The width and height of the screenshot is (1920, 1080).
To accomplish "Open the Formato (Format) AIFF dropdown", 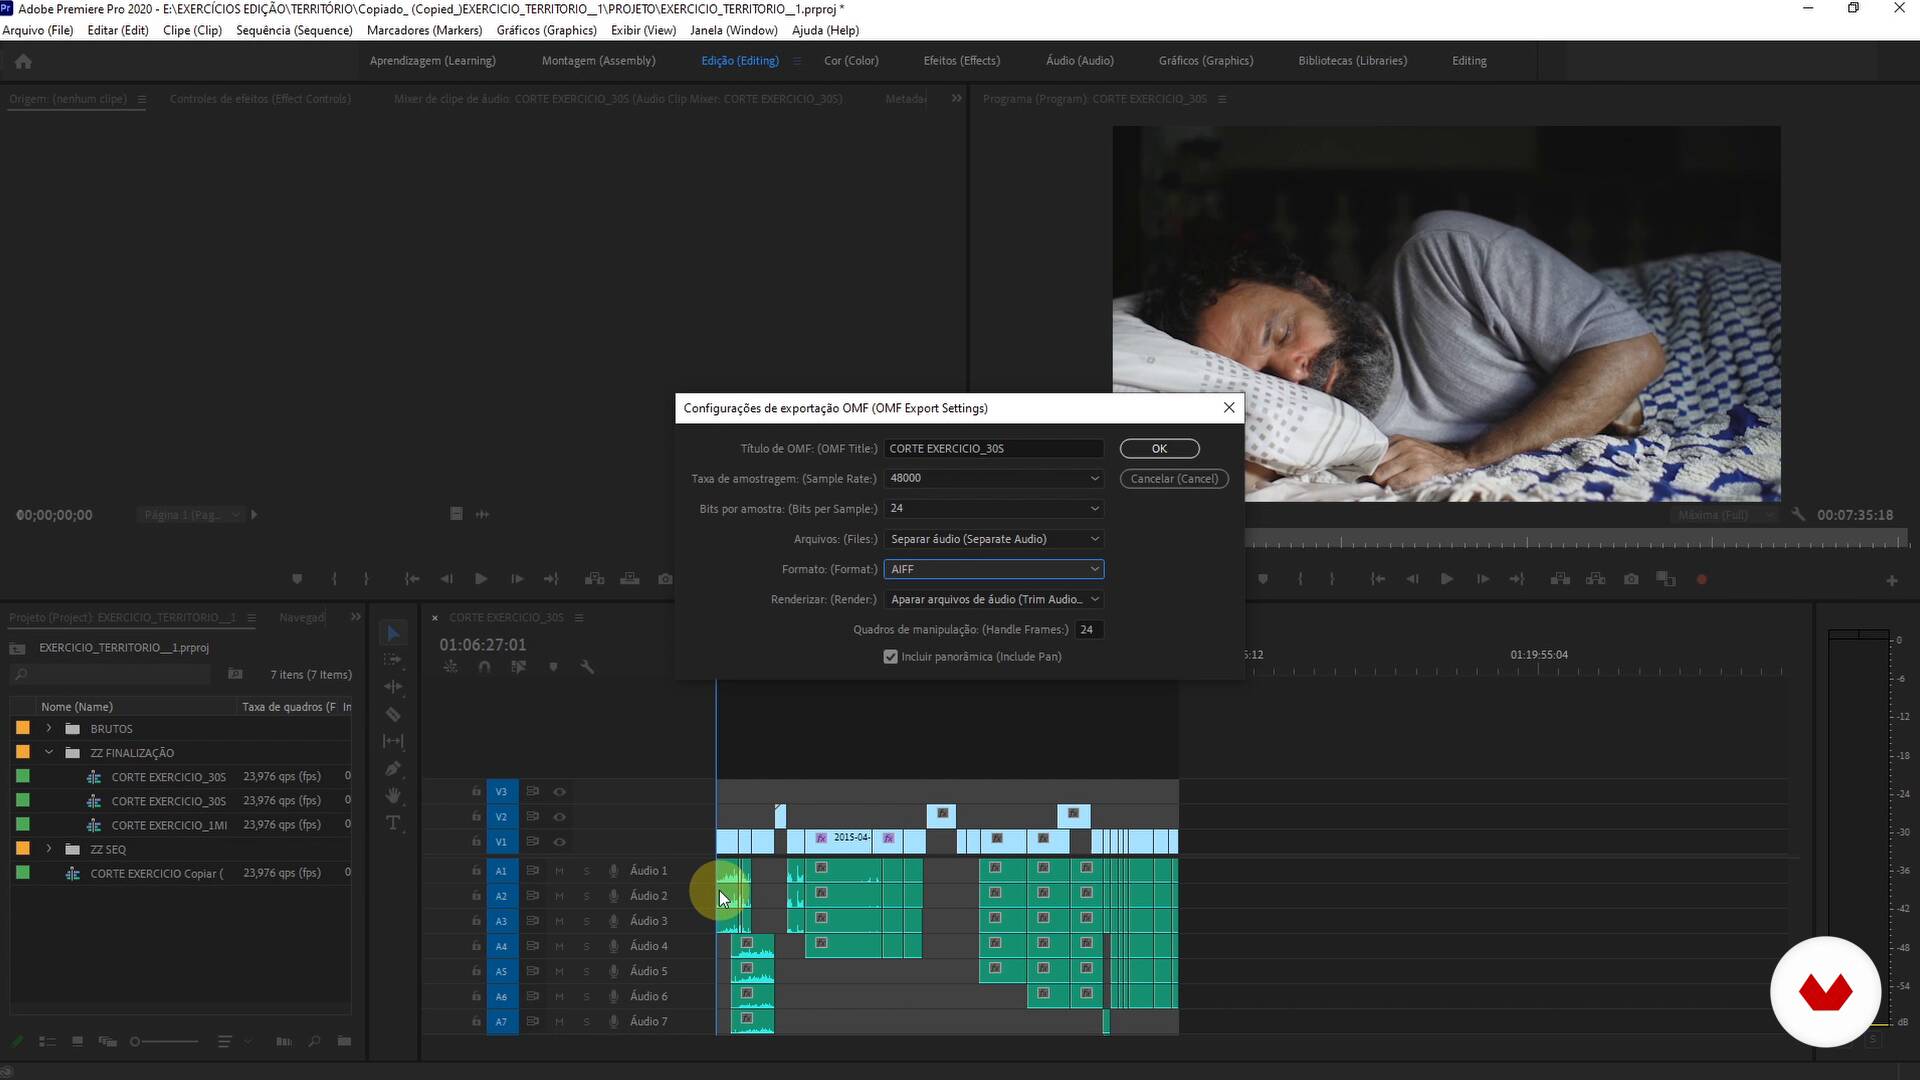I will coord(993,569).
